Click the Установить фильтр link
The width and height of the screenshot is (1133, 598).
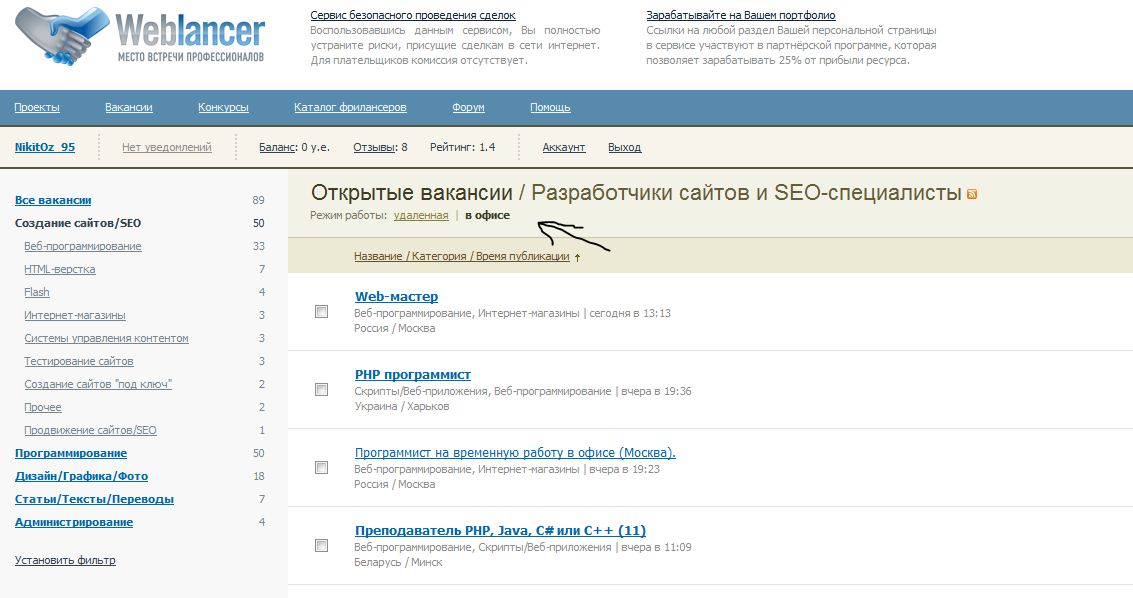(65, 560)
